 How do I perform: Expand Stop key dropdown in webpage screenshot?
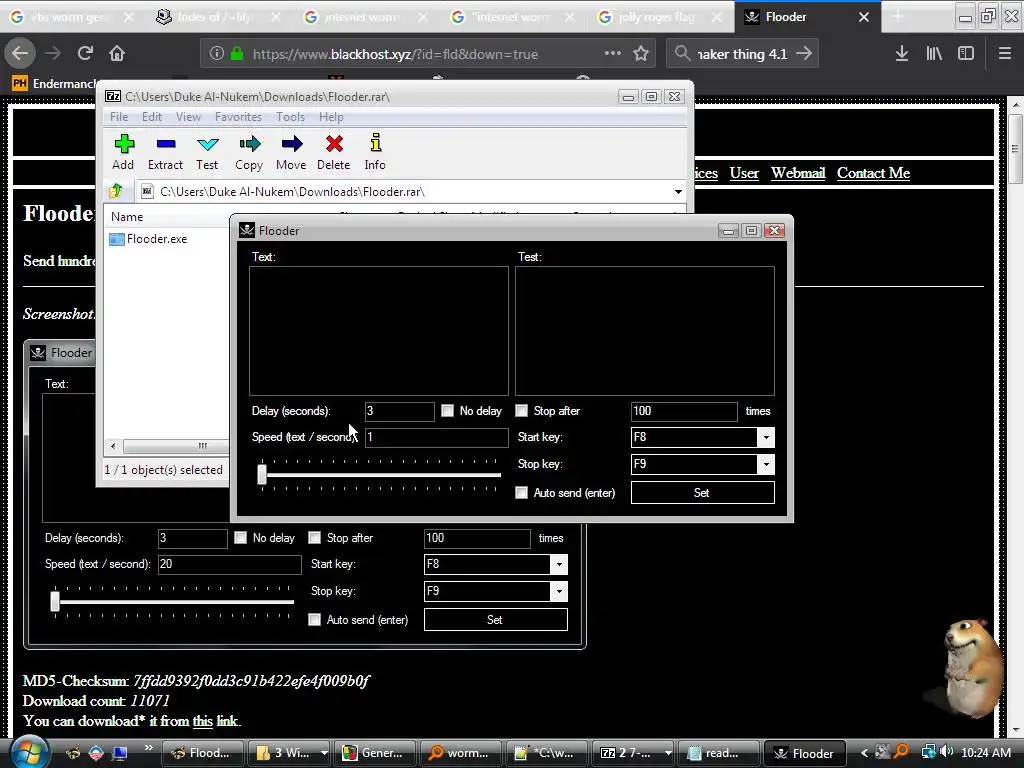tap(558, 592)
